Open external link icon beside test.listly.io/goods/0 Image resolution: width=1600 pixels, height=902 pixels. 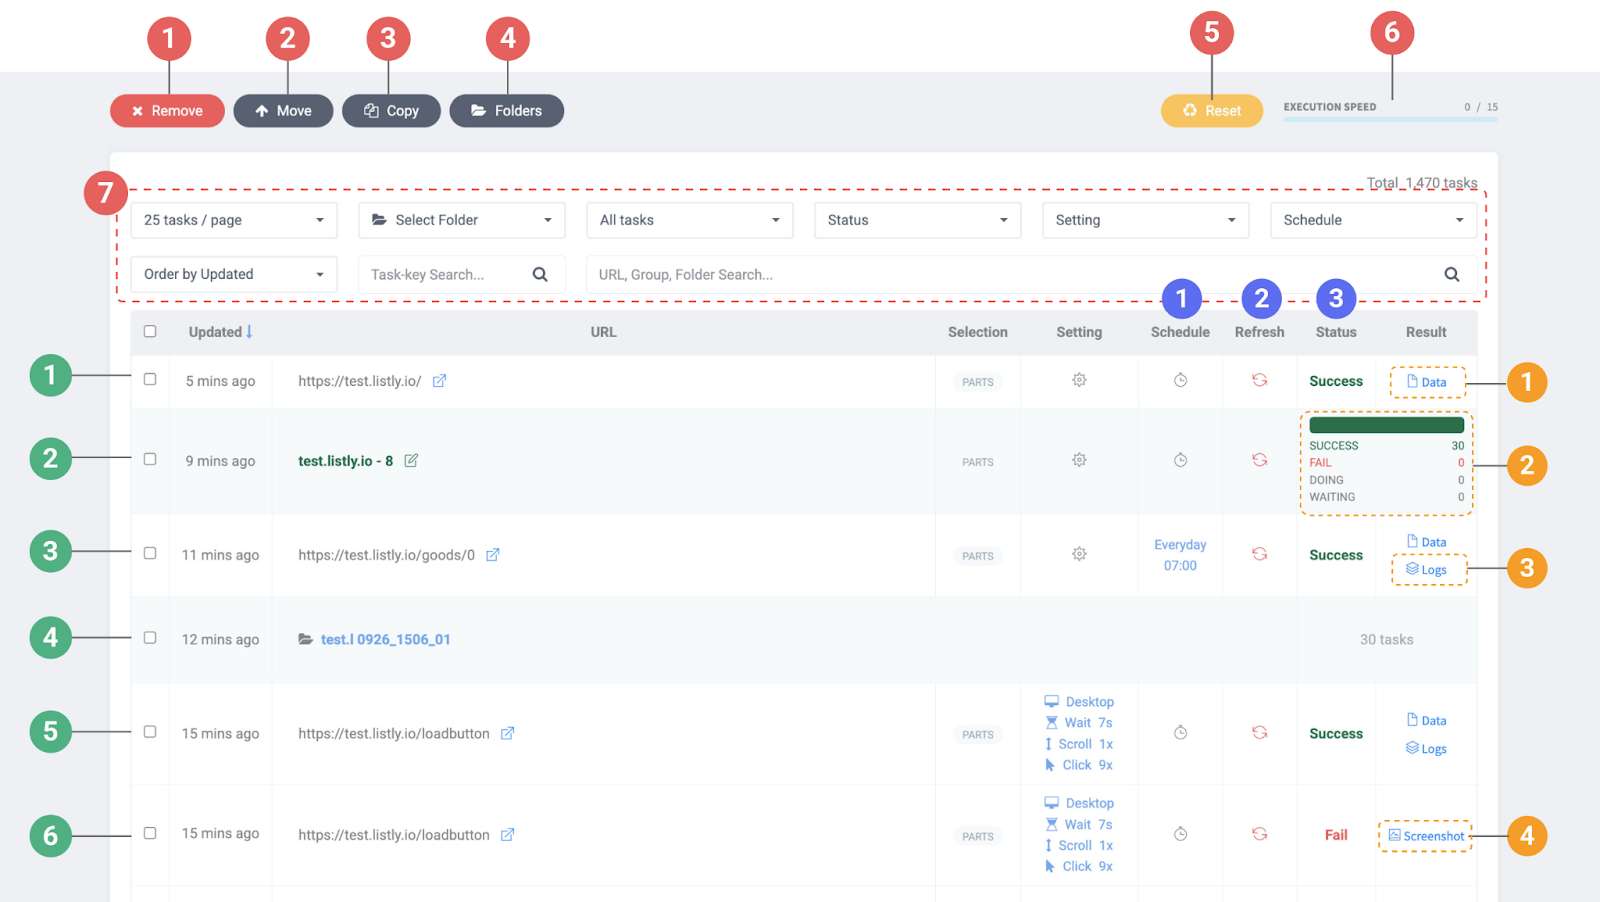pyautogui.click(x=493, y=555)
